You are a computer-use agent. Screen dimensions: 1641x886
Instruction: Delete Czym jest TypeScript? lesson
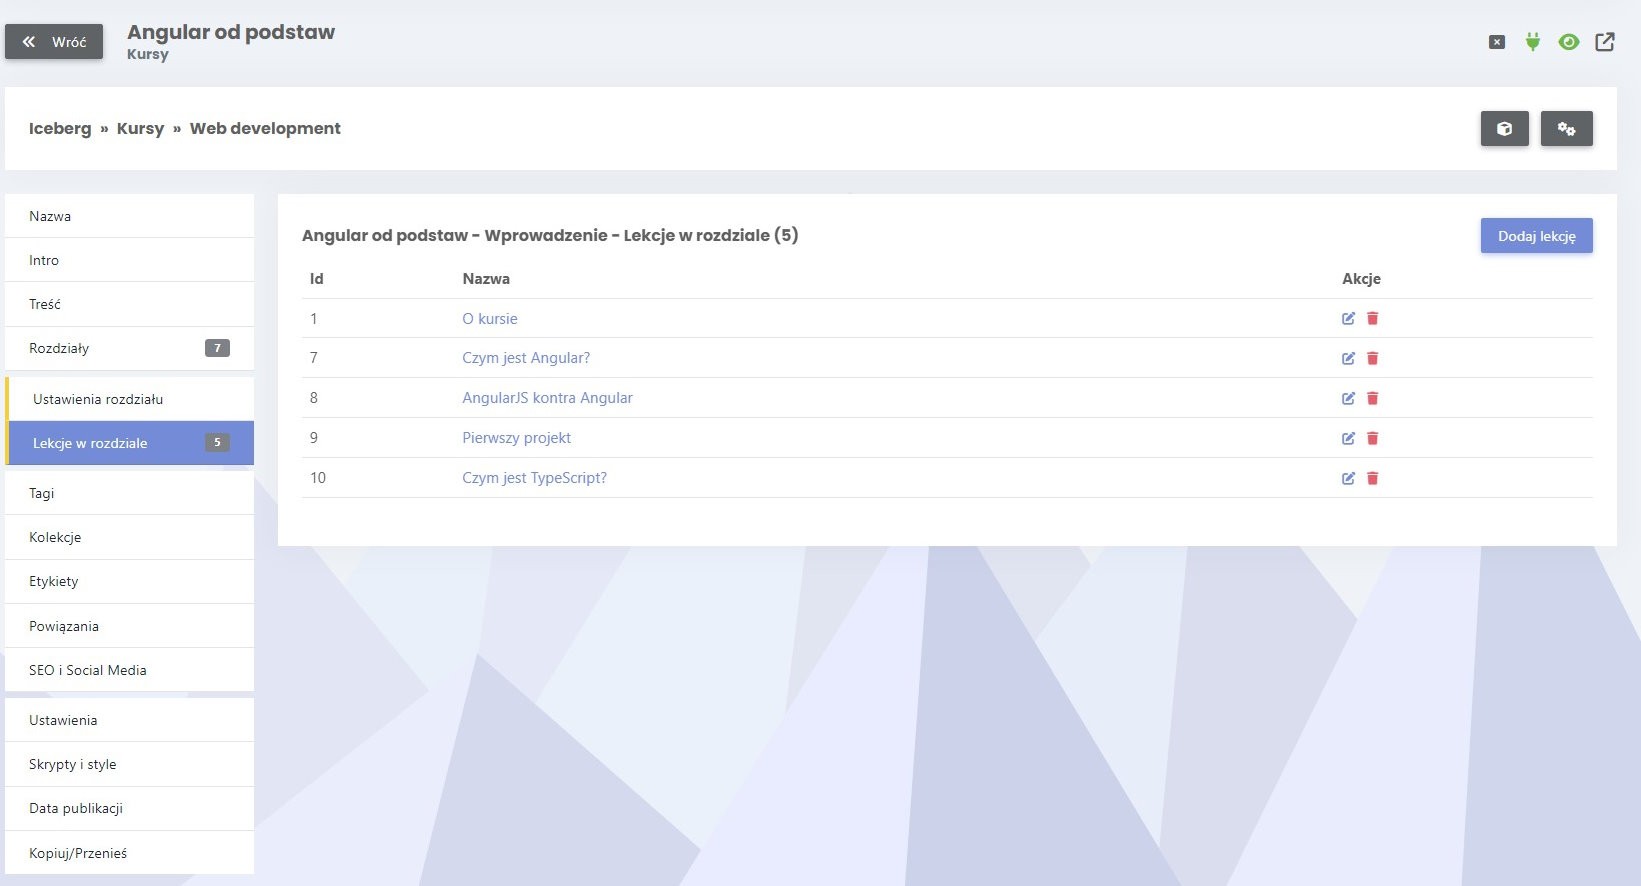[1372, 478]
